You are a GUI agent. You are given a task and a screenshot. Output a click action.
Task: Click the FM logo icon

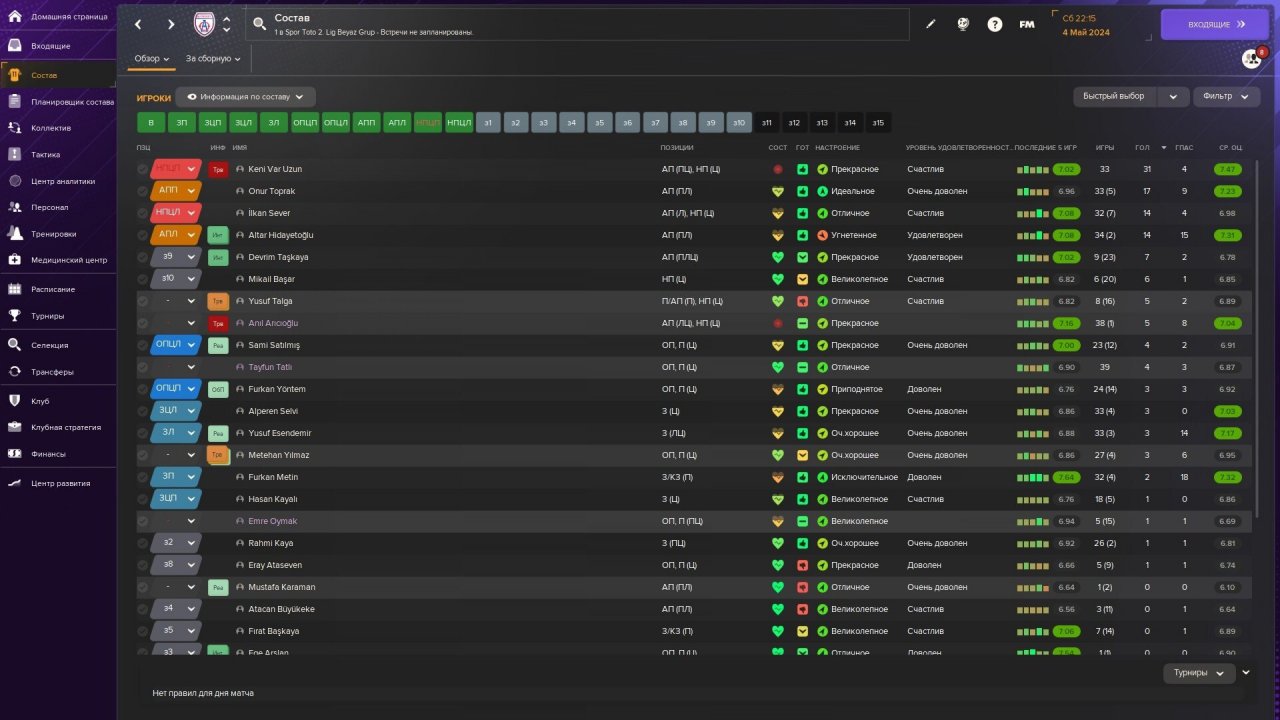[1026, 24]
